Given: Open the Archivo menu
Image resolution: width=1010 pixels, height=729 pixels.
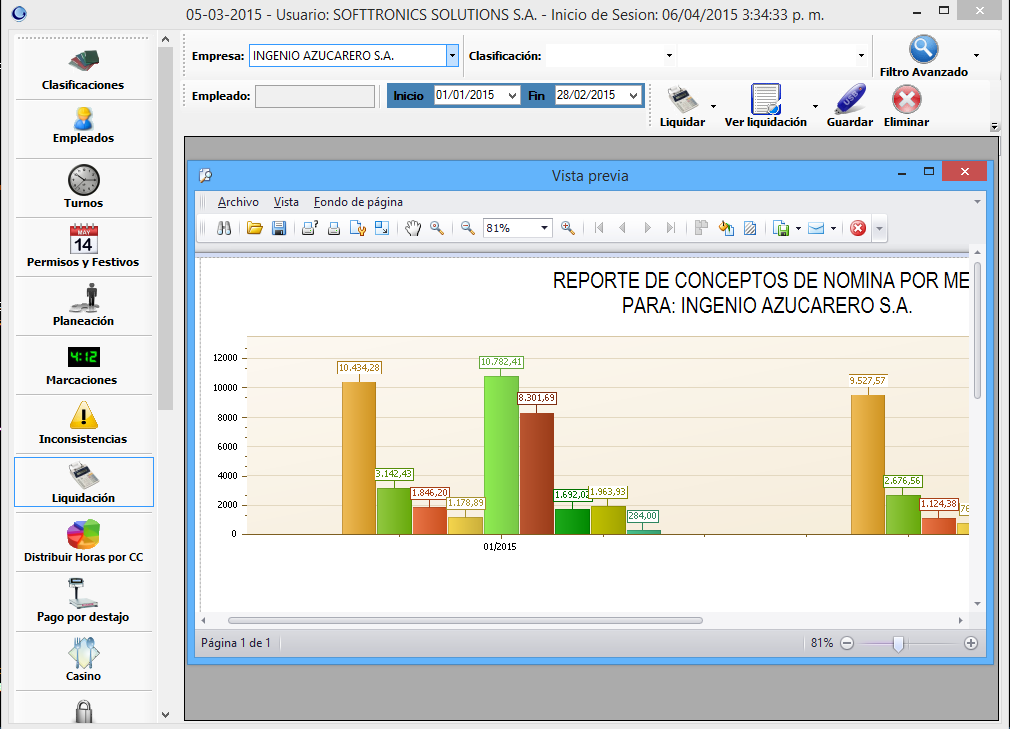Looking at the screenshot, I should 238,202.
